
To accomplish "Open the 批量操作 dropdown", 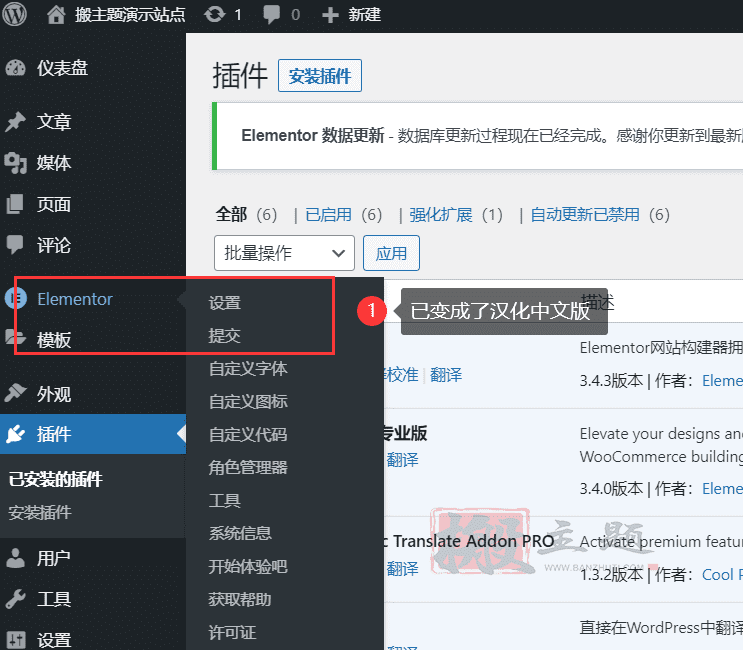I will pos(284,253).
